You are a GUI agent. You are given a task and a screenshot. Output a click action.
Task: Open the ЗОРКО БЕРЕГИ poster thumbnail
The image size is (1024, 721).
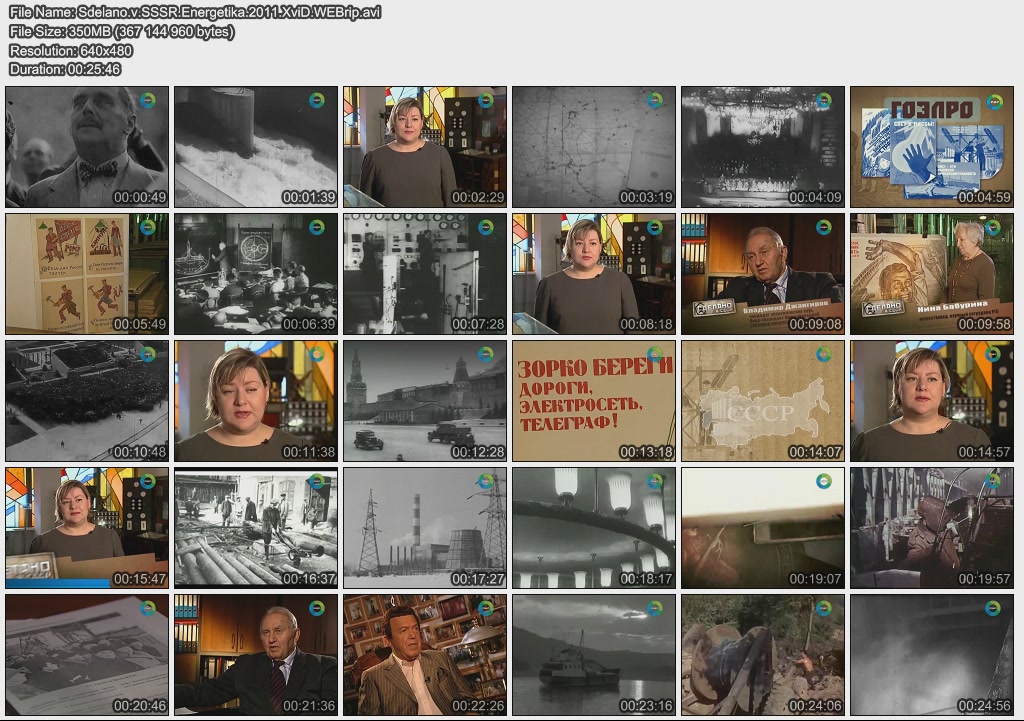593,400
